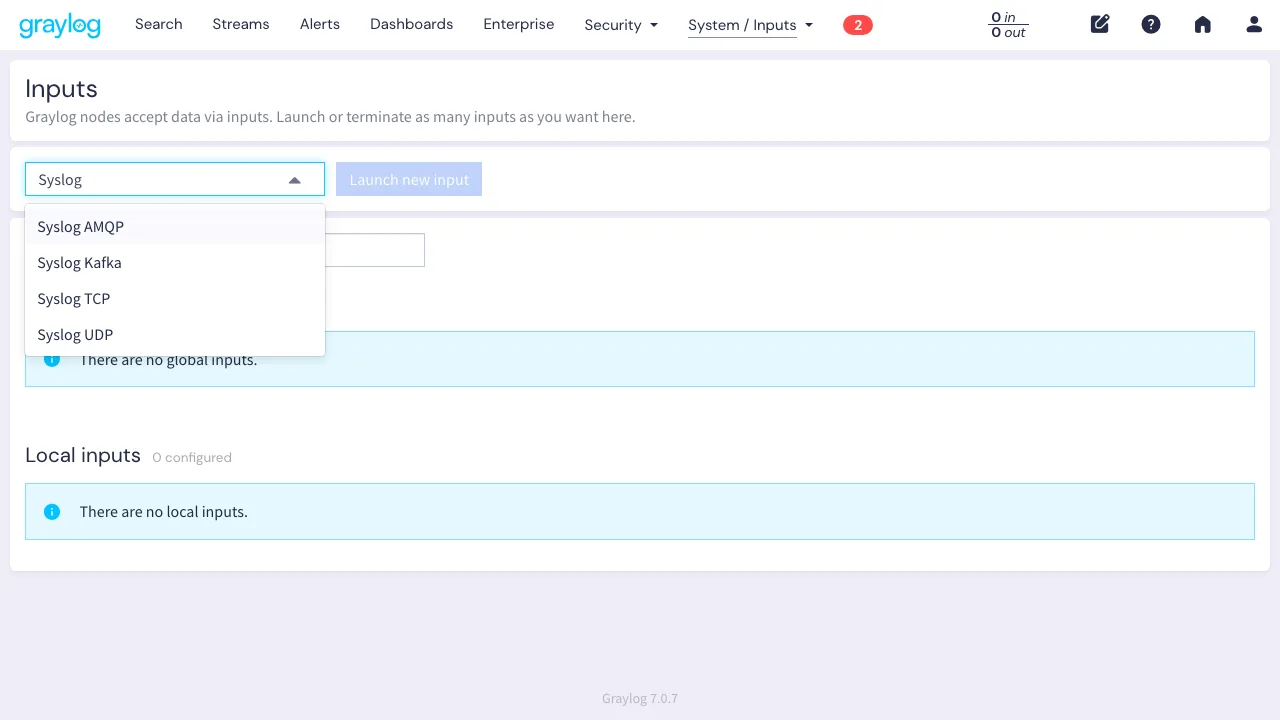This screenshot has width=1280, height=720.
Task: Click 'There are no local inputs.' message
Action: pyautogui.click(x=164, y=511)
